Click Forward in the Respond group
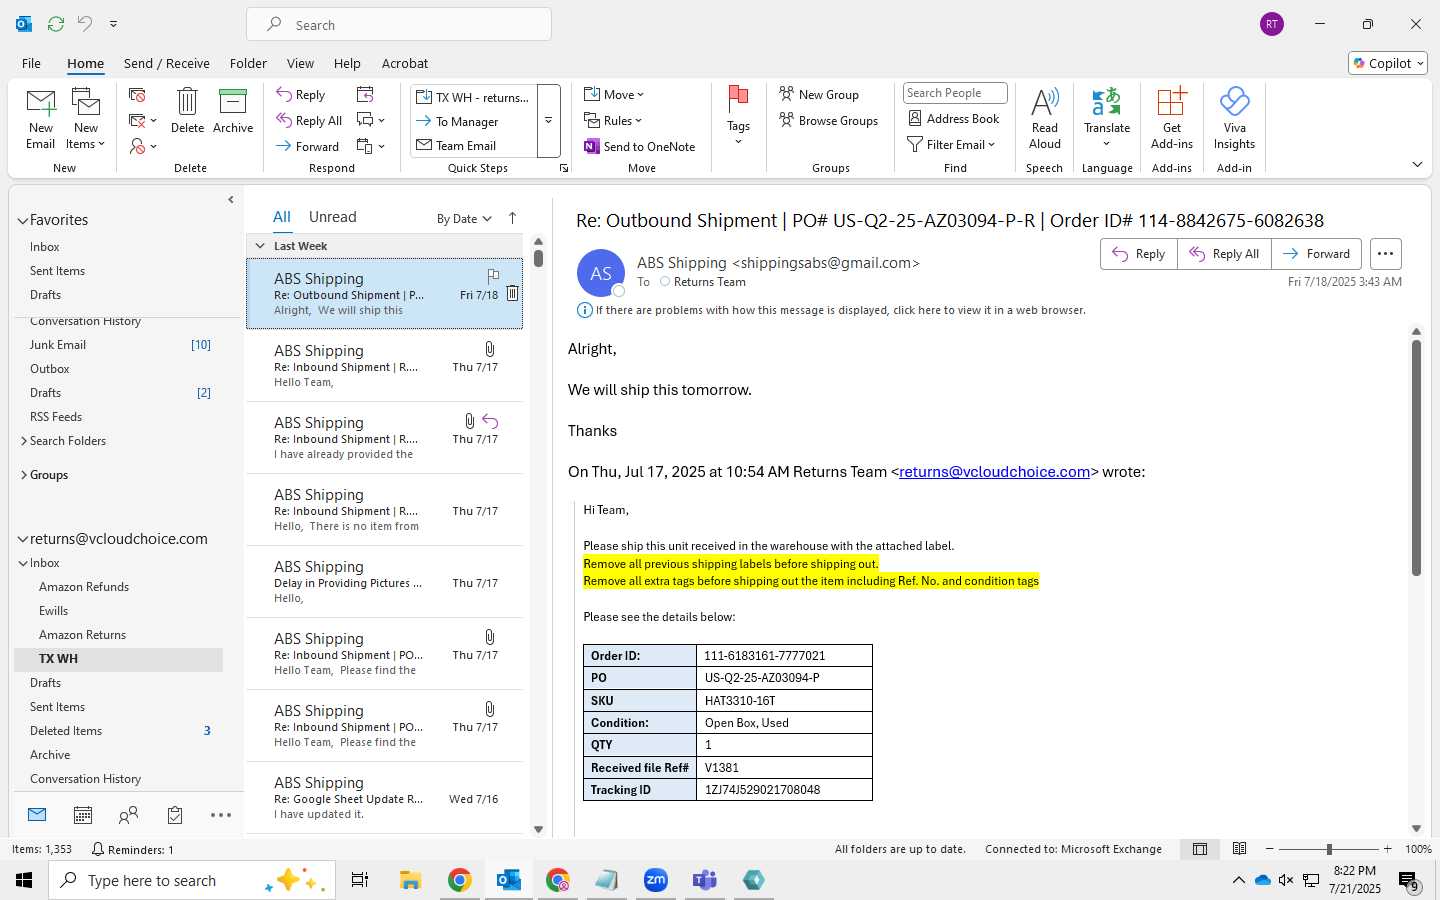 (308, 146)
